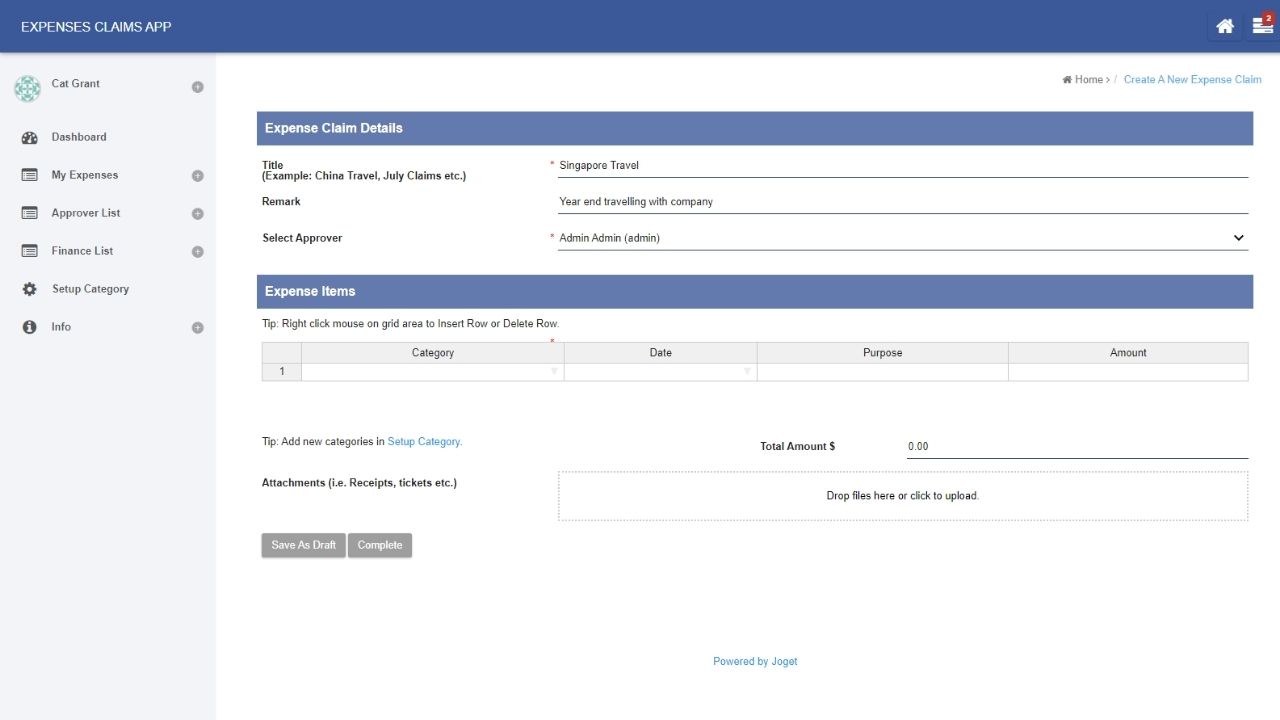This screenshot has width=1280, height=720.
Task: Click the My Expenses list icon
Action: [29, 175]
